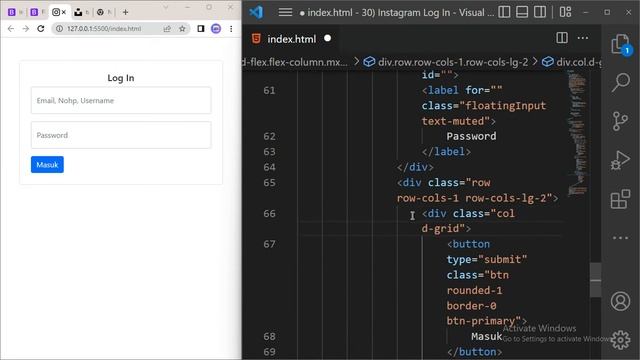Switch to first Bootstrap browser tab
This screenshot has height=360, width=640.
pyautogui.click(x=15, y=12)
